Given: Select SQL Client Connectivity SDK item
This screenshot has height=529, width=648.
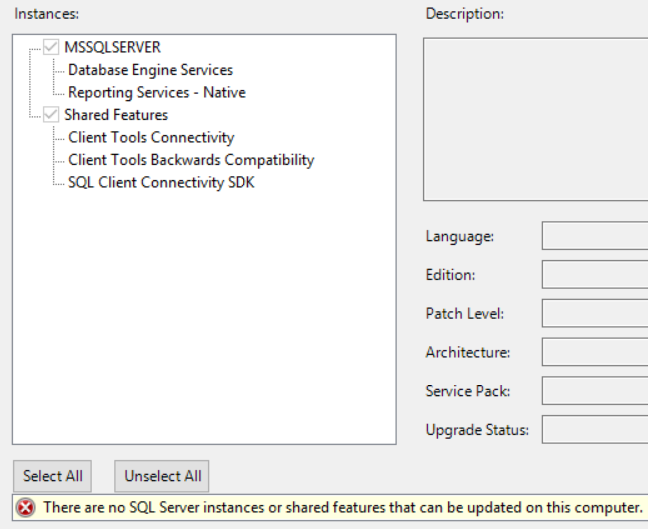Looking at the screenshot, I should pos(161,182).
